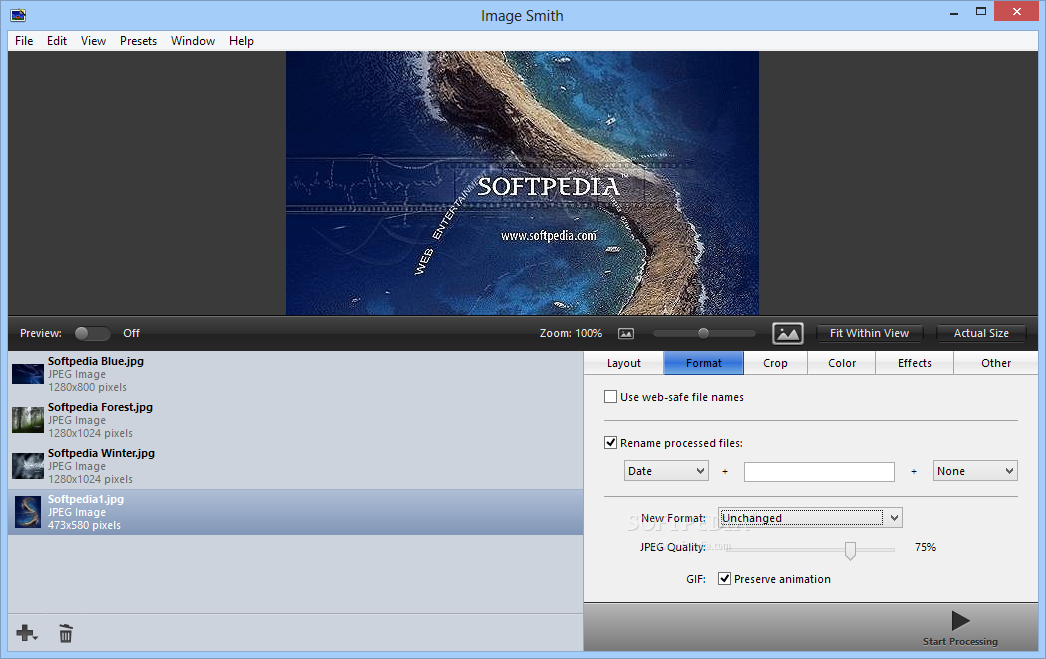Switch to the Other tab

pyautogui.click(x=996, y=363)
